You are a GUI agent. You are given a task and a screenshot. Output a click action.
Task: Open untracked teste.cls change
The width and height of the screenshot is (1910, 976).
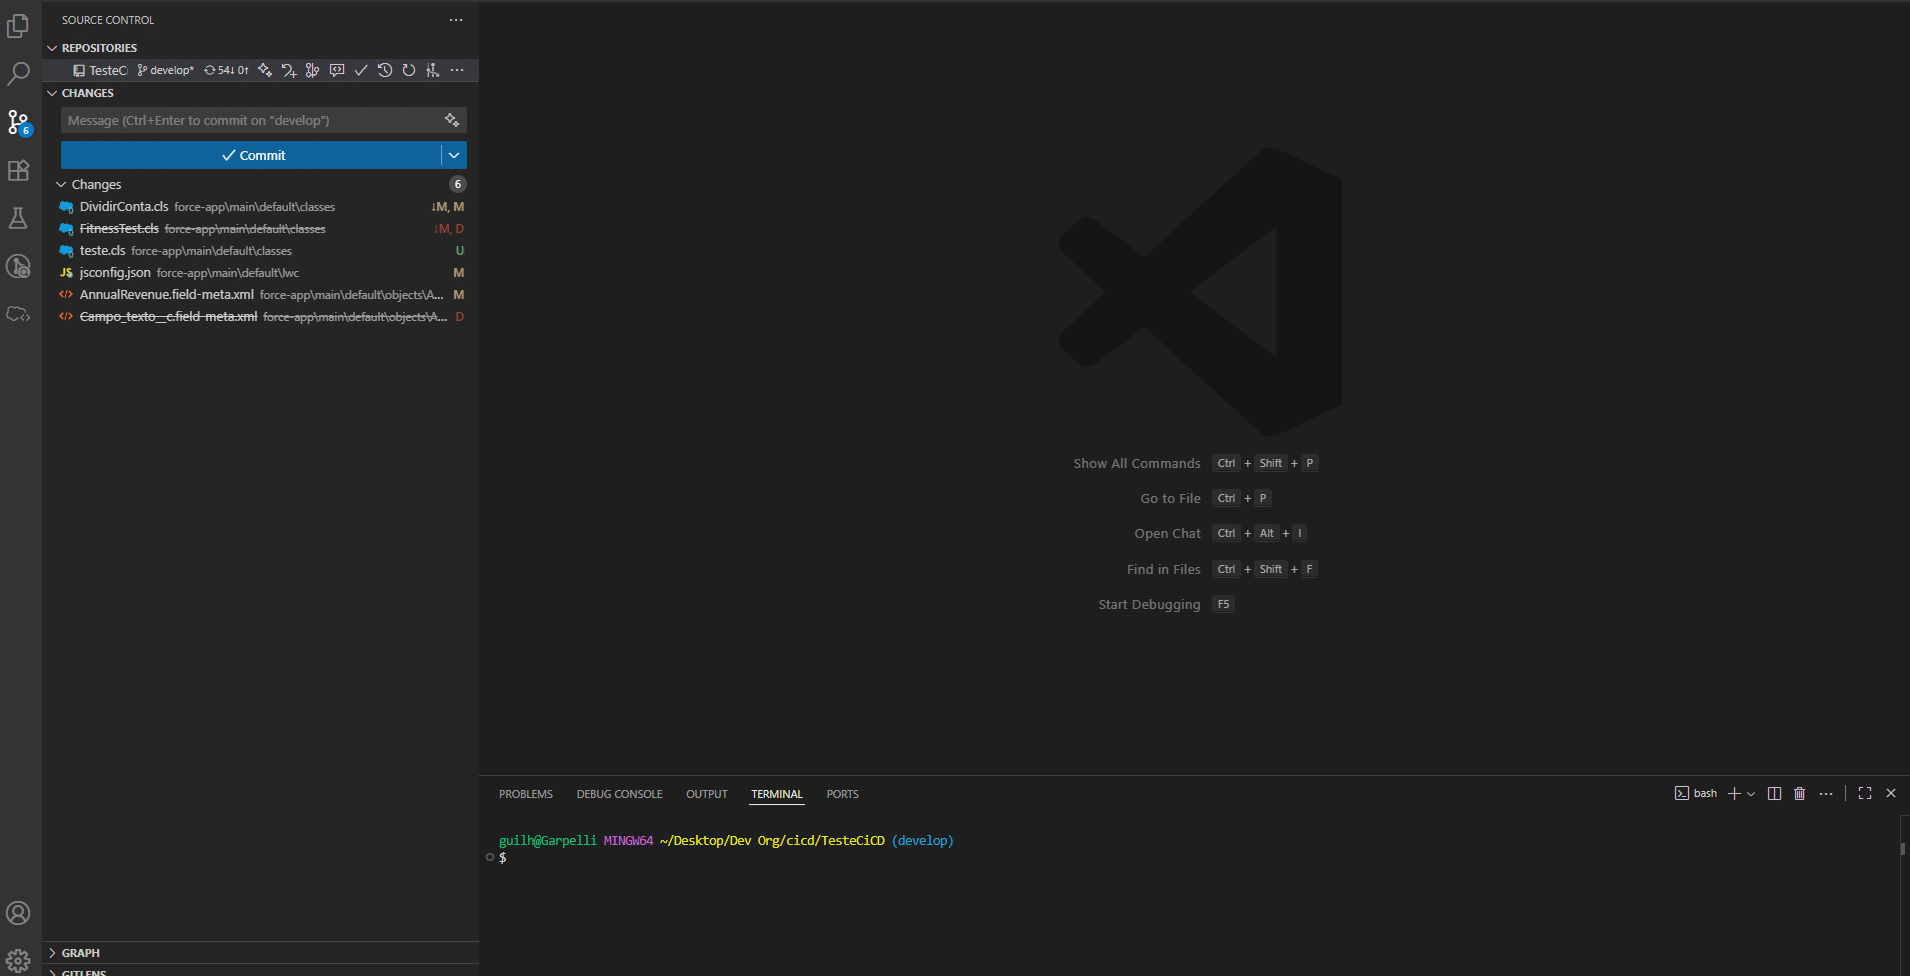click(x=260, y=251)
